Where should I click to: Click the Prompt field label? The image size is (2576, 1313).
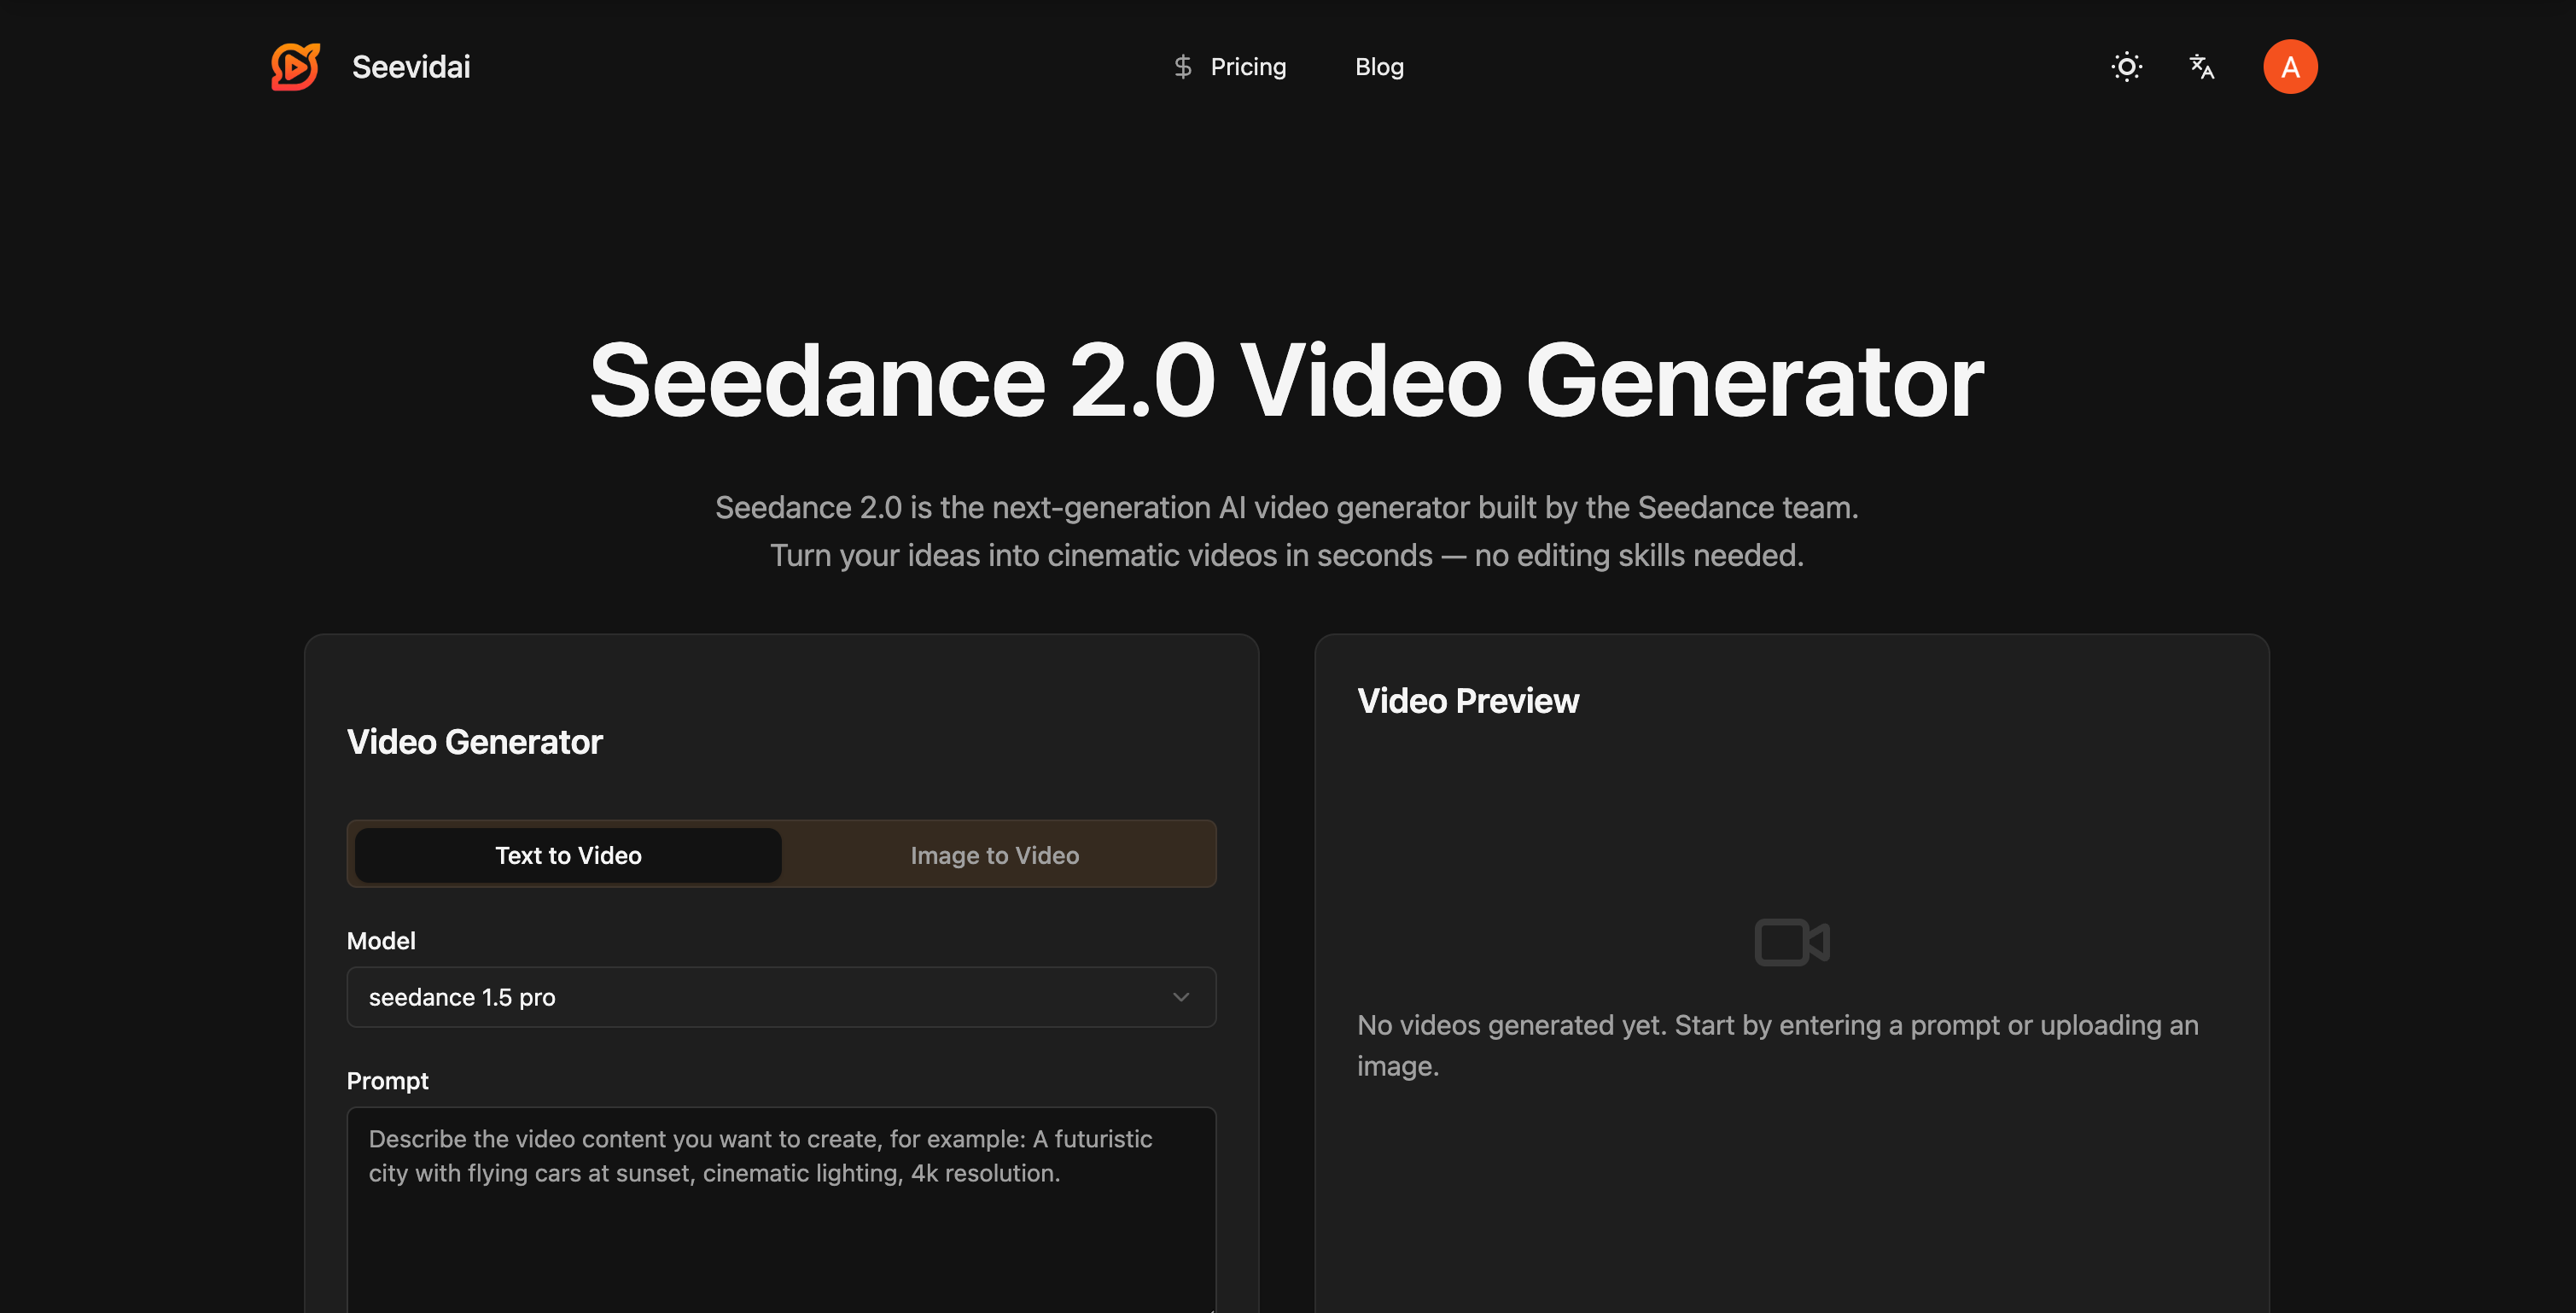[x=387, y=1081]
